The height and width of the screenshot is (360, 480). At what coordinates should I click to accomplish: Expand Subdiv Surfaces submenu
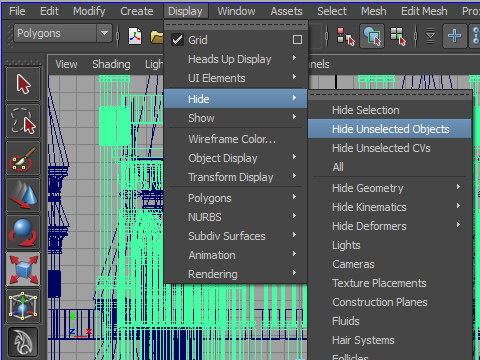236,236
